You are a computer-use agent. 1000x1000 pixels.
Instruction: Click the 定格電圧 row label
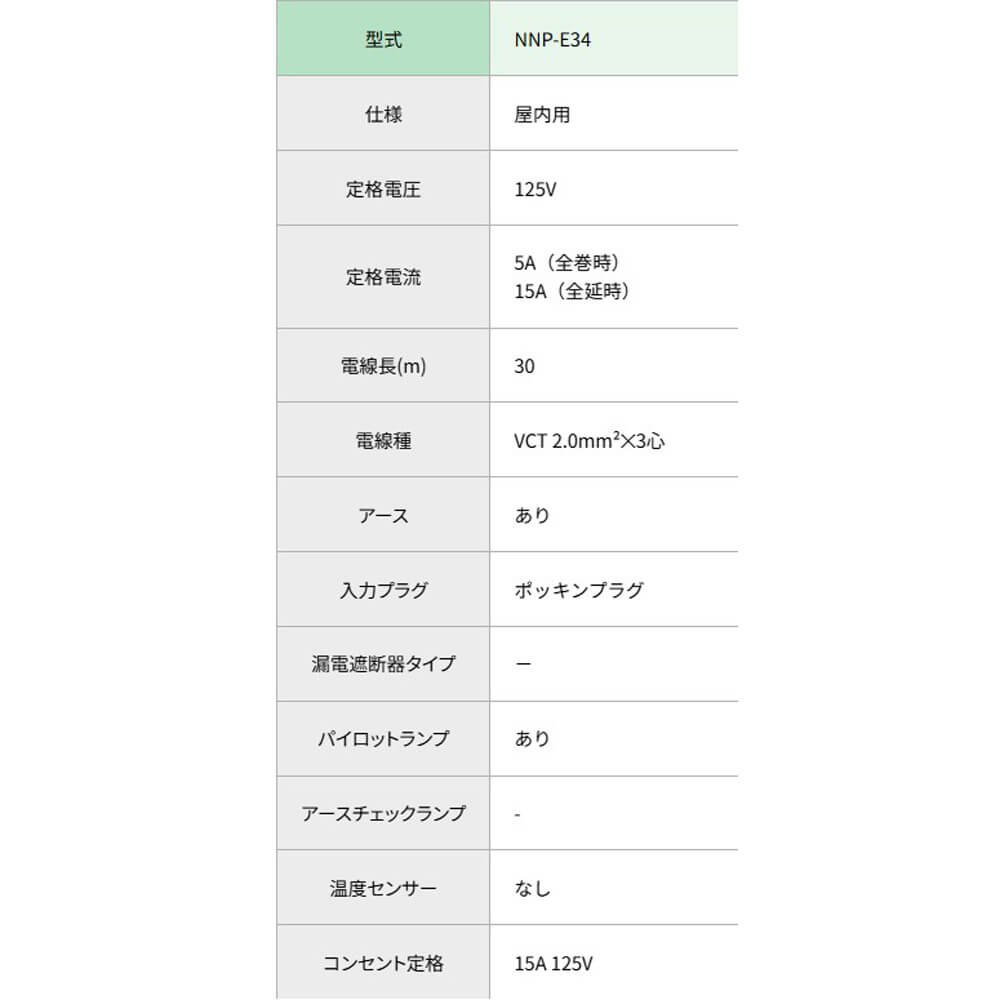click(383, 190)
